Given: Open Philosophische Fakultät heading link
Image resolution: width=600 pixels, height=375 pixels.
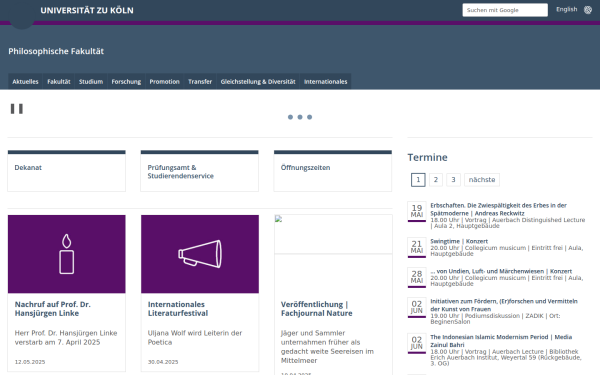Looking at the screenshot, I should pyautogui.click(x=56, y=51).
